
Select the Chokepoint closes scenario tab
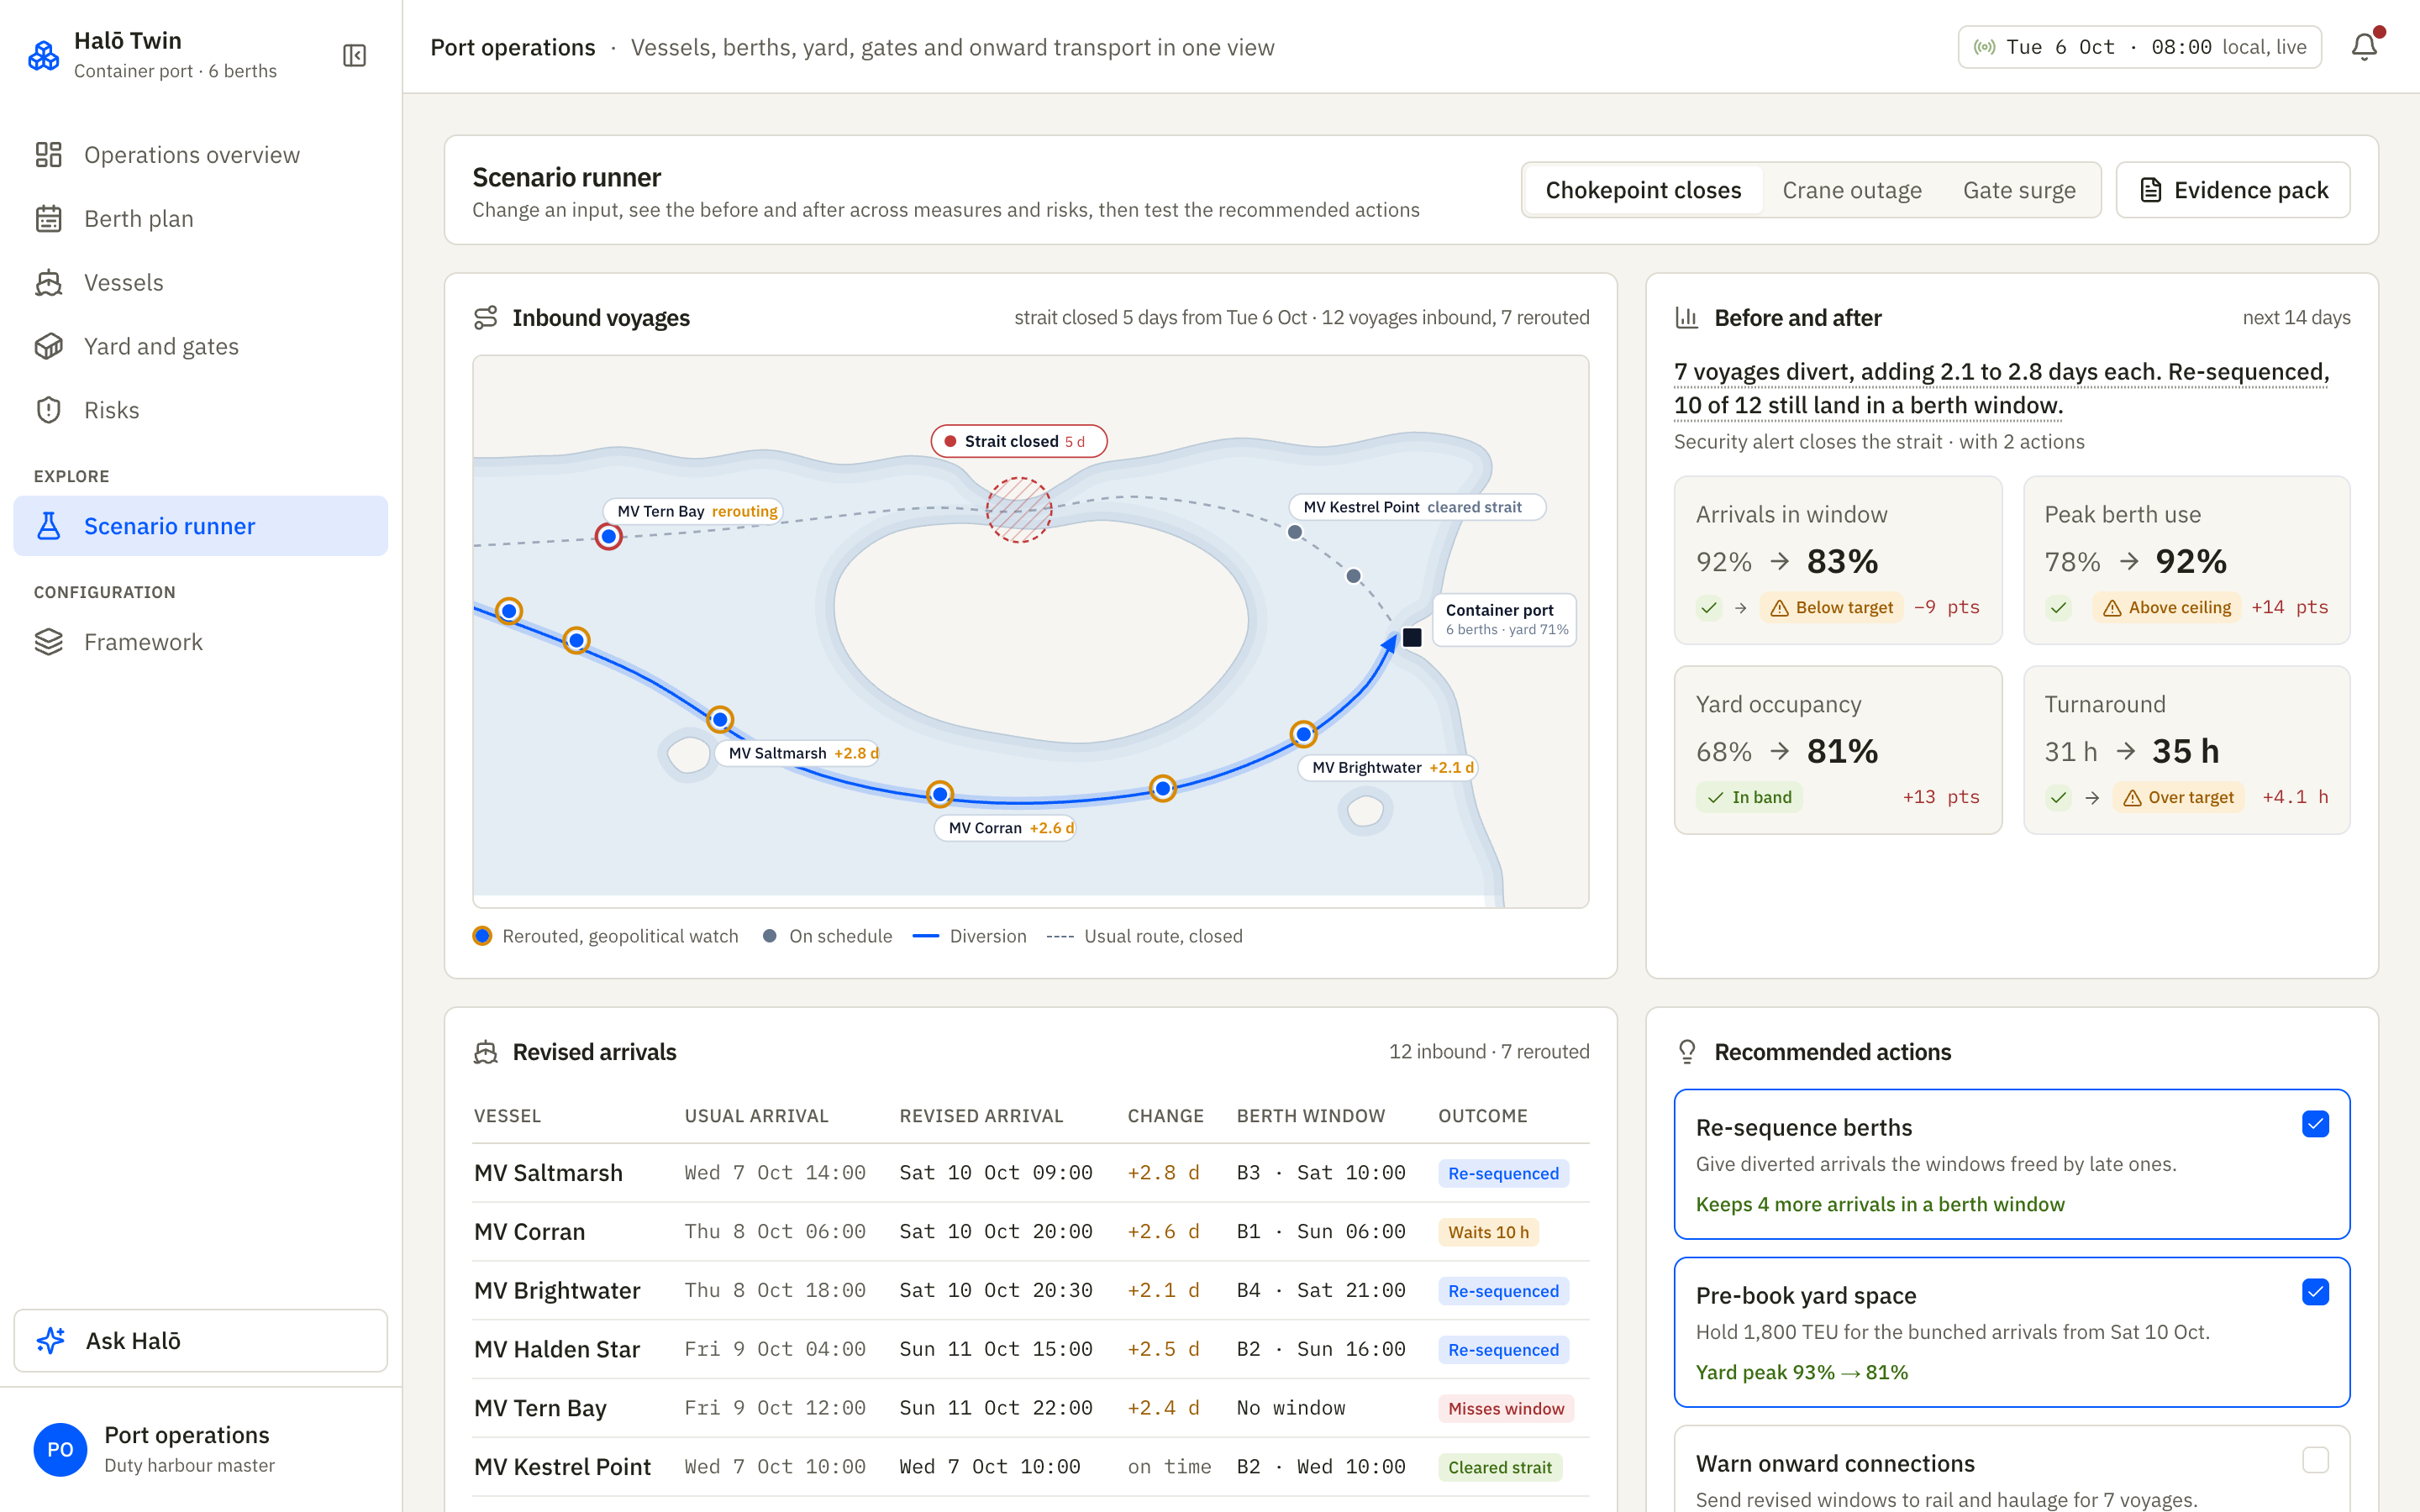point(1643,190)
